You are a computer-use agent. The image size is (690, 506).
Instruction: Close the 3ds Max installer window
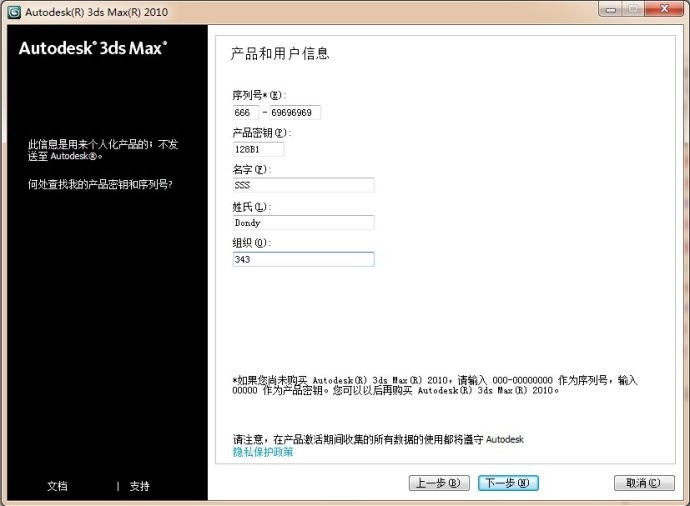tap(665, 10)
